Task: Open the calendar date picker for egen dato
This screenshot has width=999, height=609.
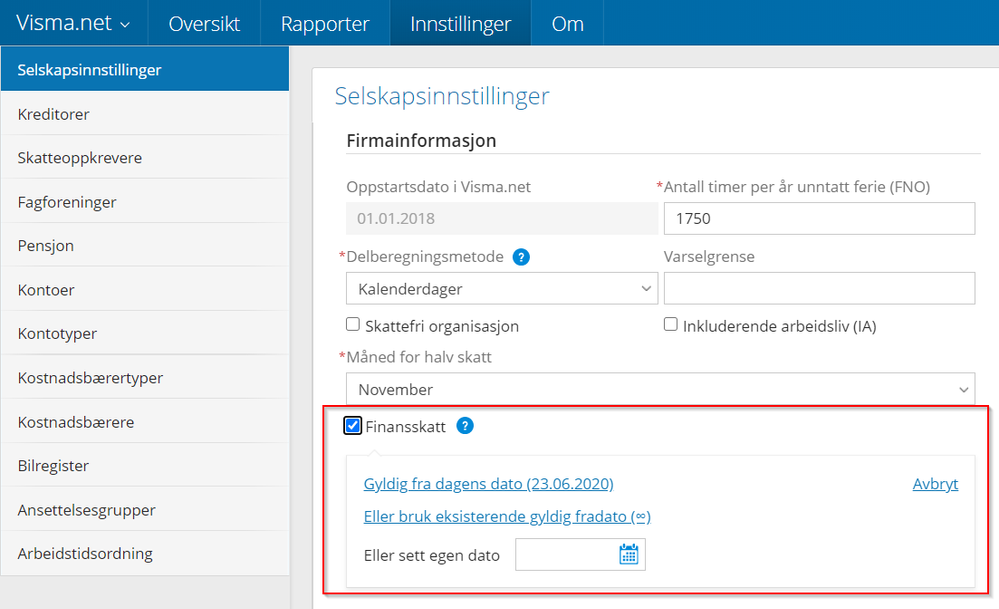Action: [x=628, y=553]
